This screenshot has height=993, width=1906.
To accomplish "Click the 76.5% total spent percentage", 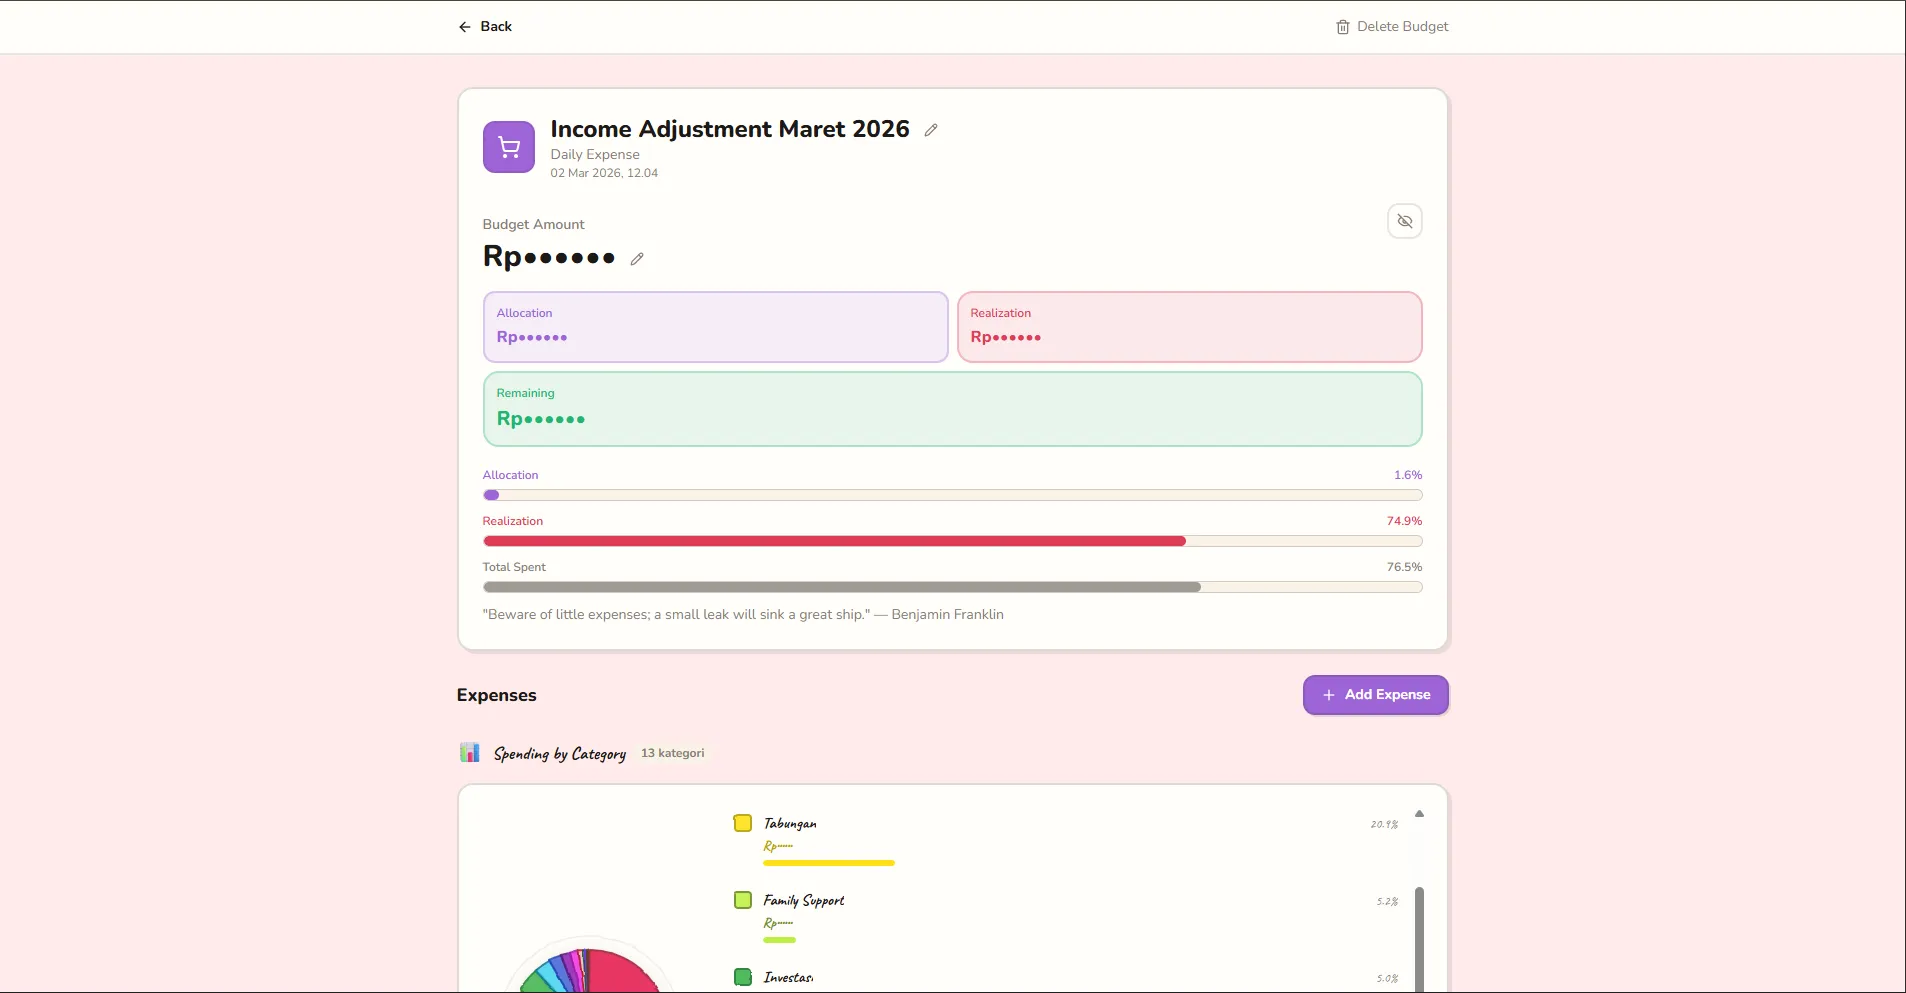I will [x=1404, y=567].
